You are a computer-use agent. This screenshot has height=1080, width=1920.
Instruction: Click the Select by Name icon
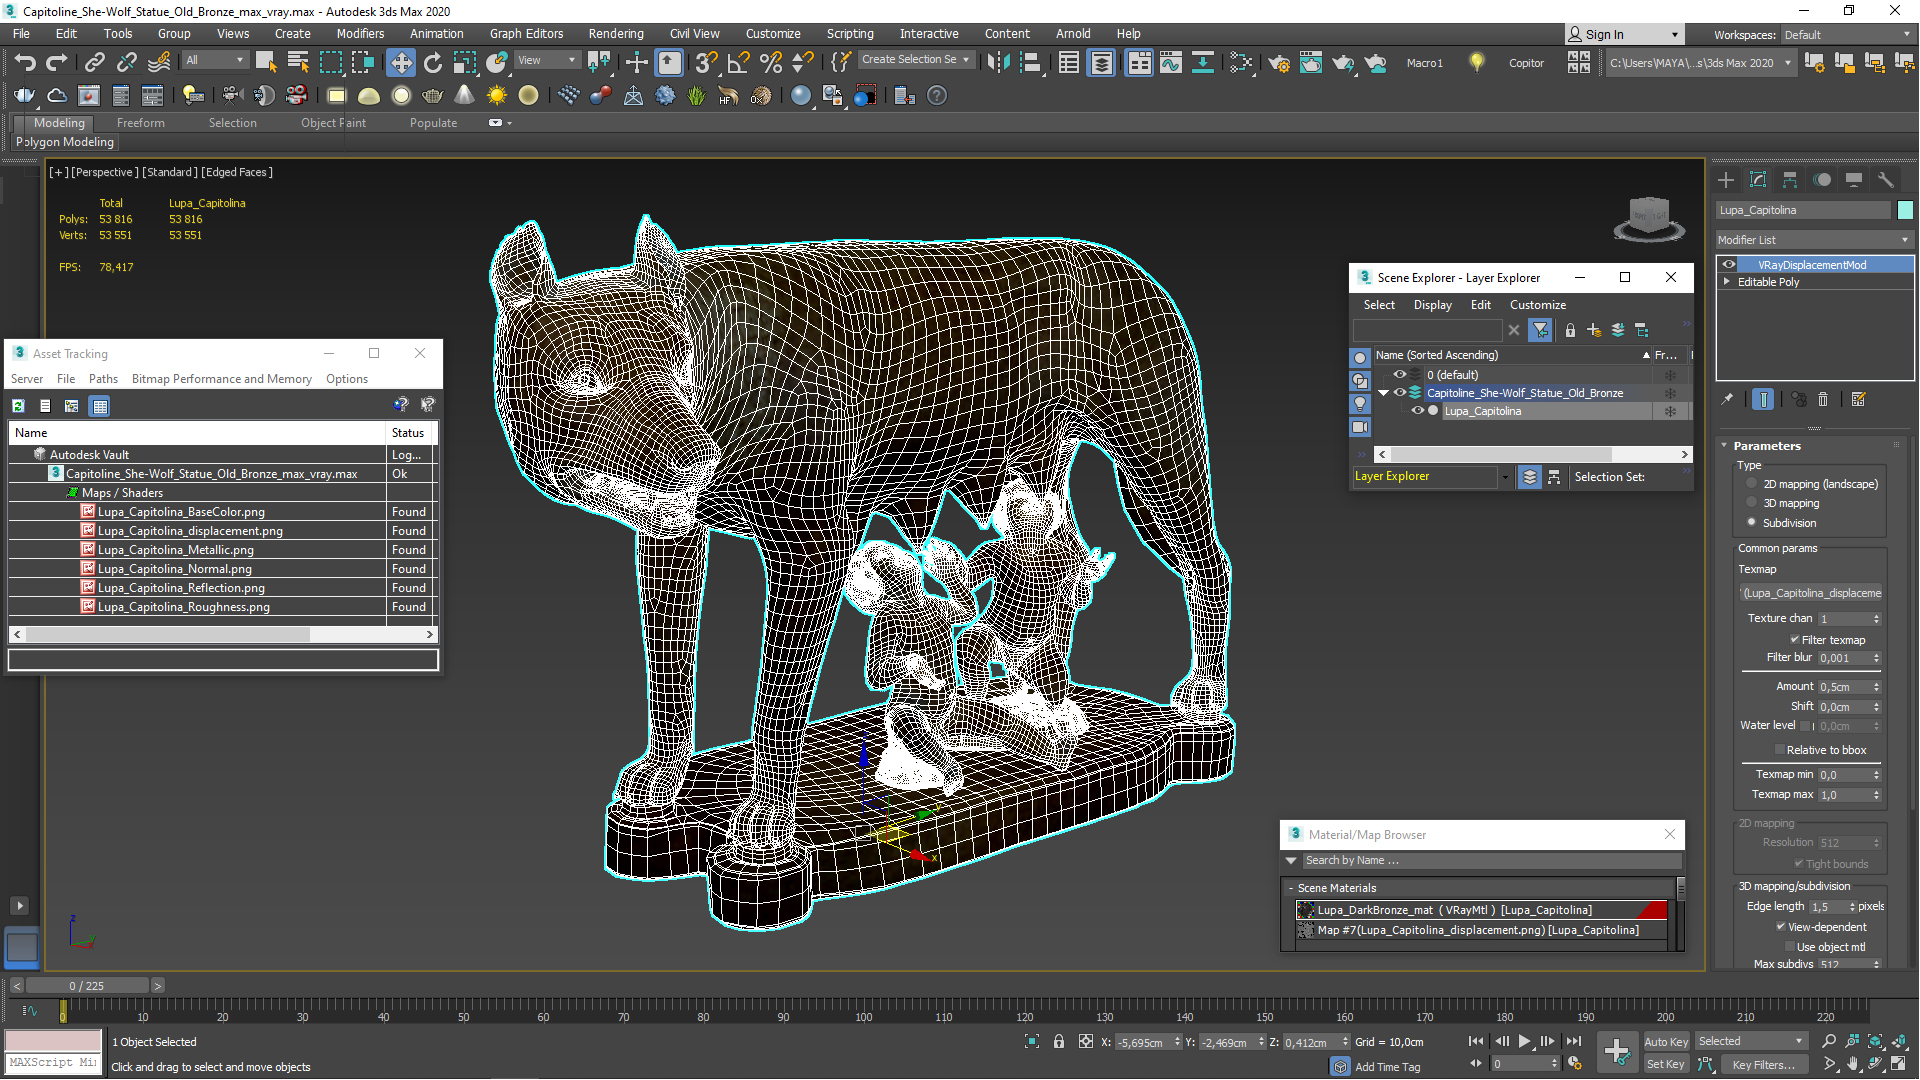298,63
